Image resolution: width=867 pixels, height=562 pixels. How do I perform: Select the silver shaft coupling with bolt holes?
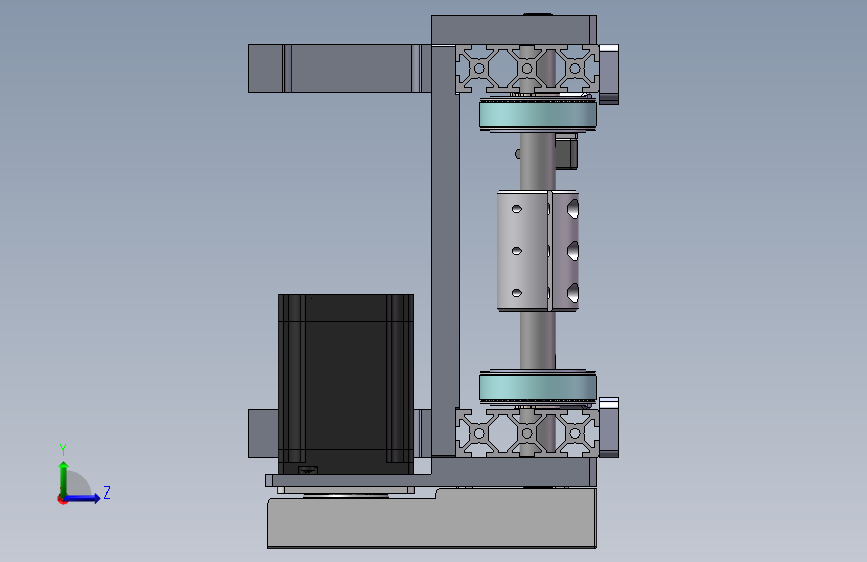537,251
